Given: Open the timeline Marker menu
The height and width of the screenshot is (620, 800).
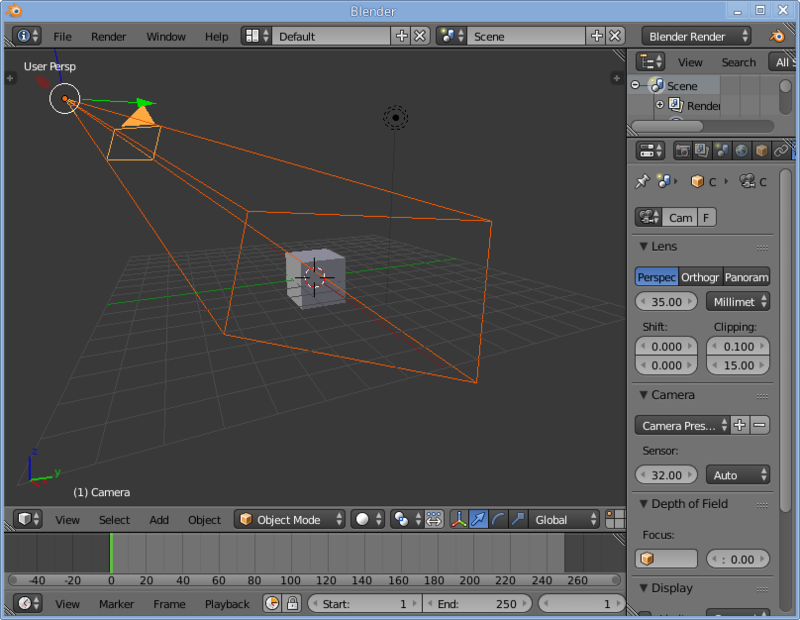Looking at the screenshot, I should (x=116, y=604).
